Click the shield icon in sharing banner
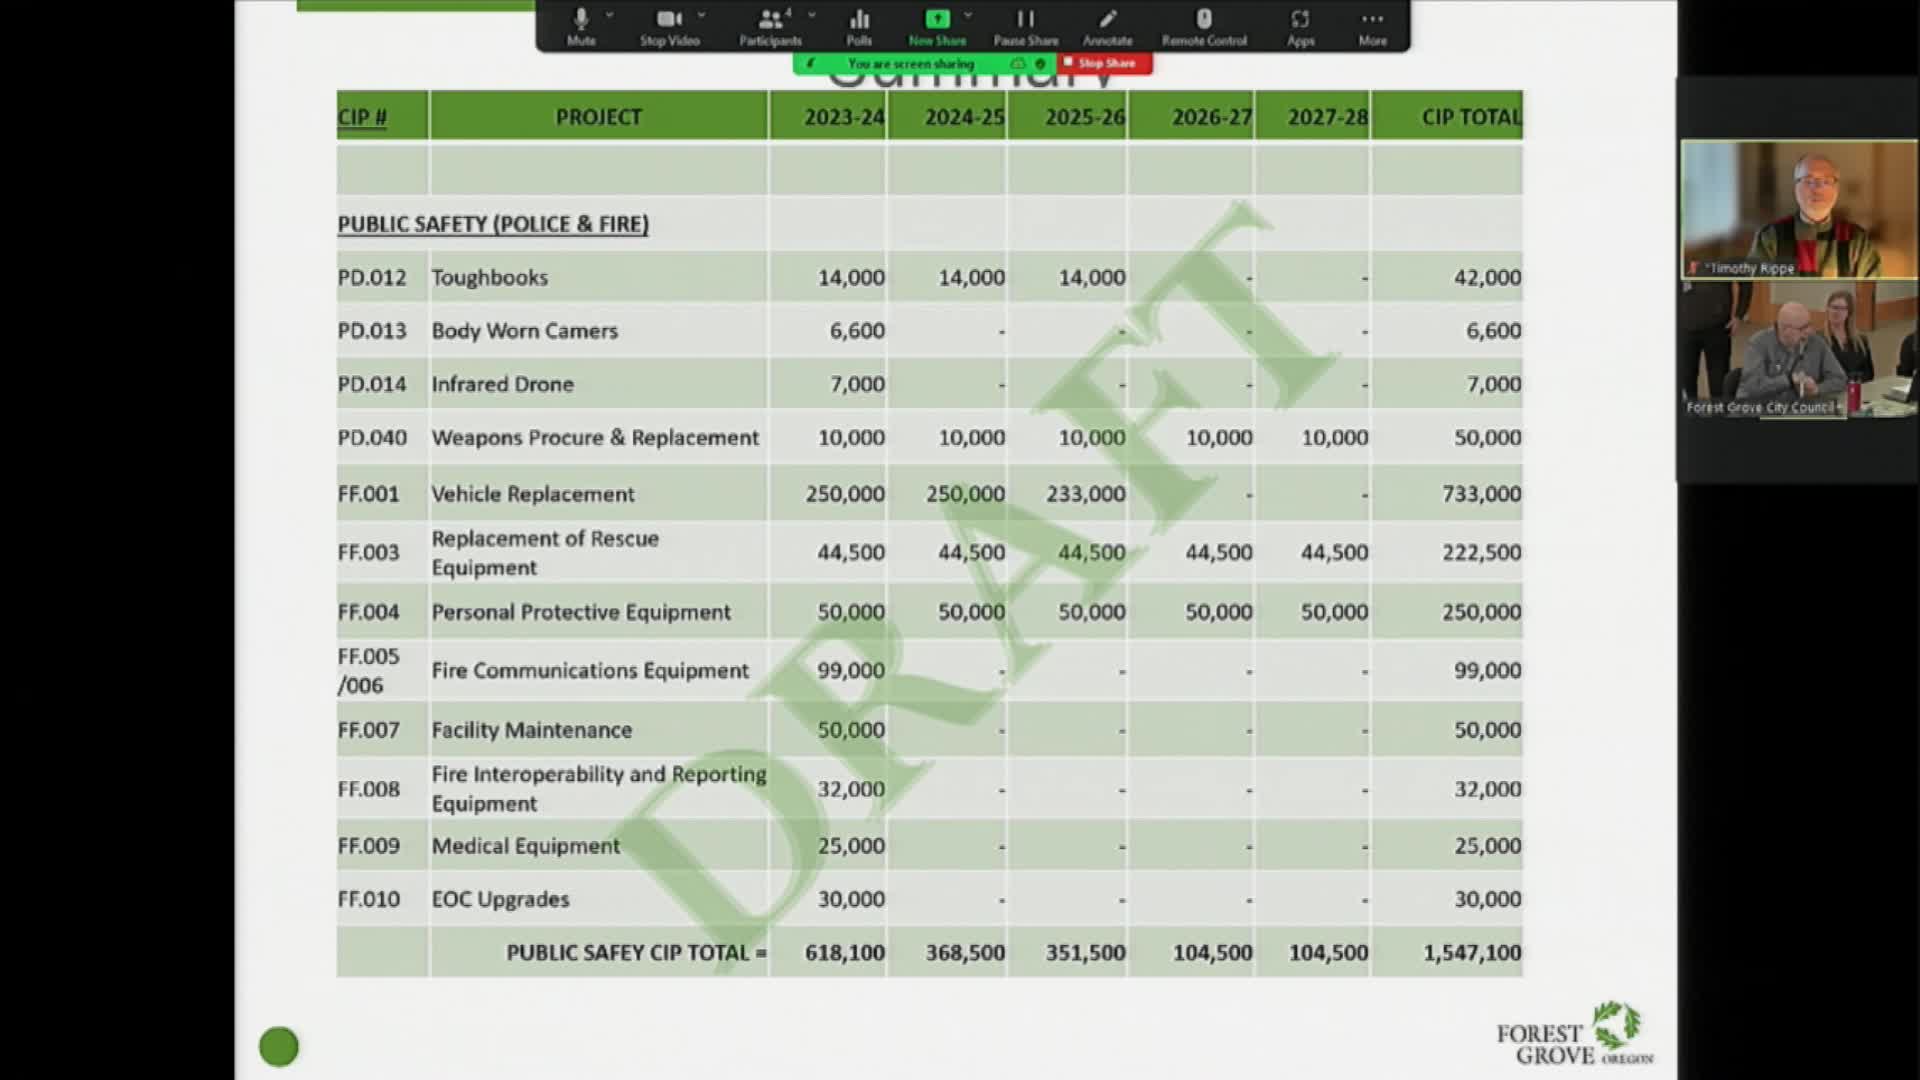The height and width of the screenshot is (1080, 1920). tap(1040, 63)
